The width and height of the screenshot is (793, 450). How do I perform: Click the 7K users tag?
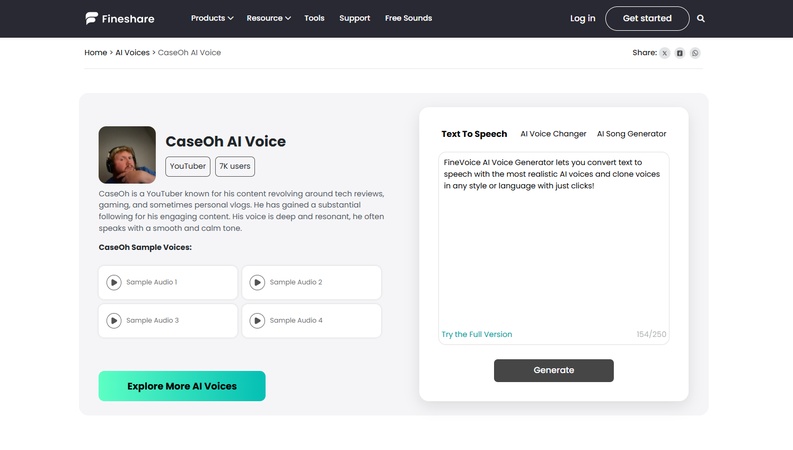(235, 166)
